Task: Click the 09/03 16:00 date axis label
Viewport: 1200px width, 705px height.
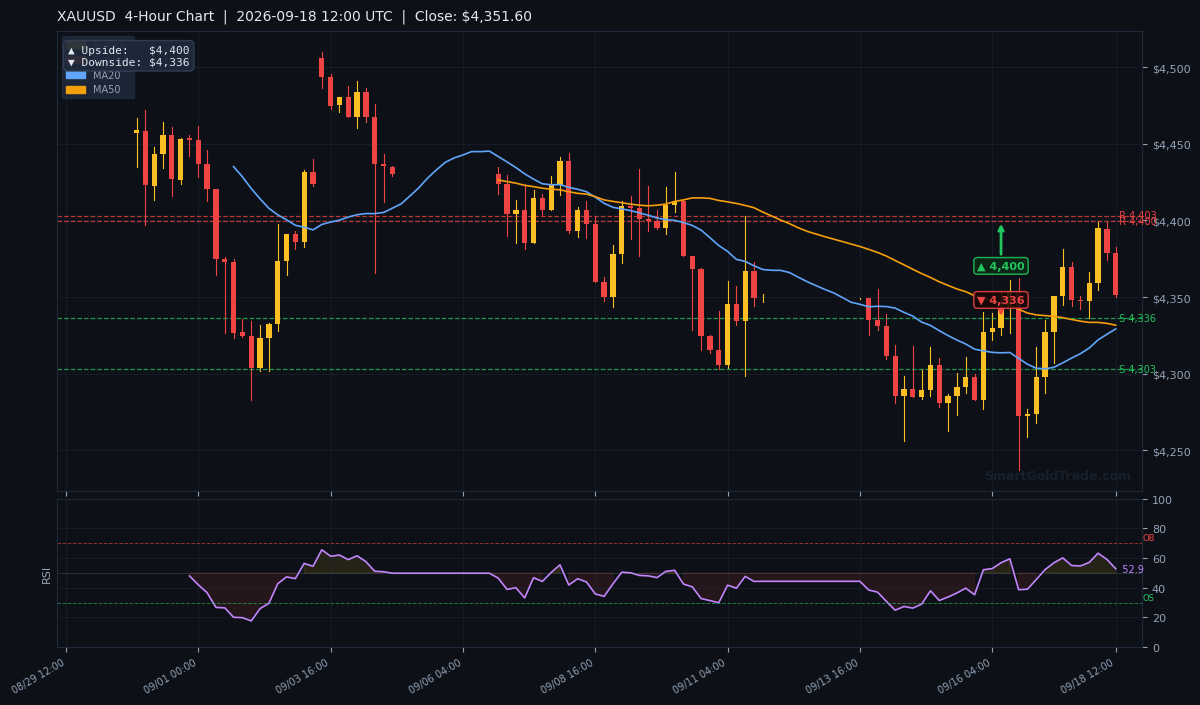Action: (305, 675)
